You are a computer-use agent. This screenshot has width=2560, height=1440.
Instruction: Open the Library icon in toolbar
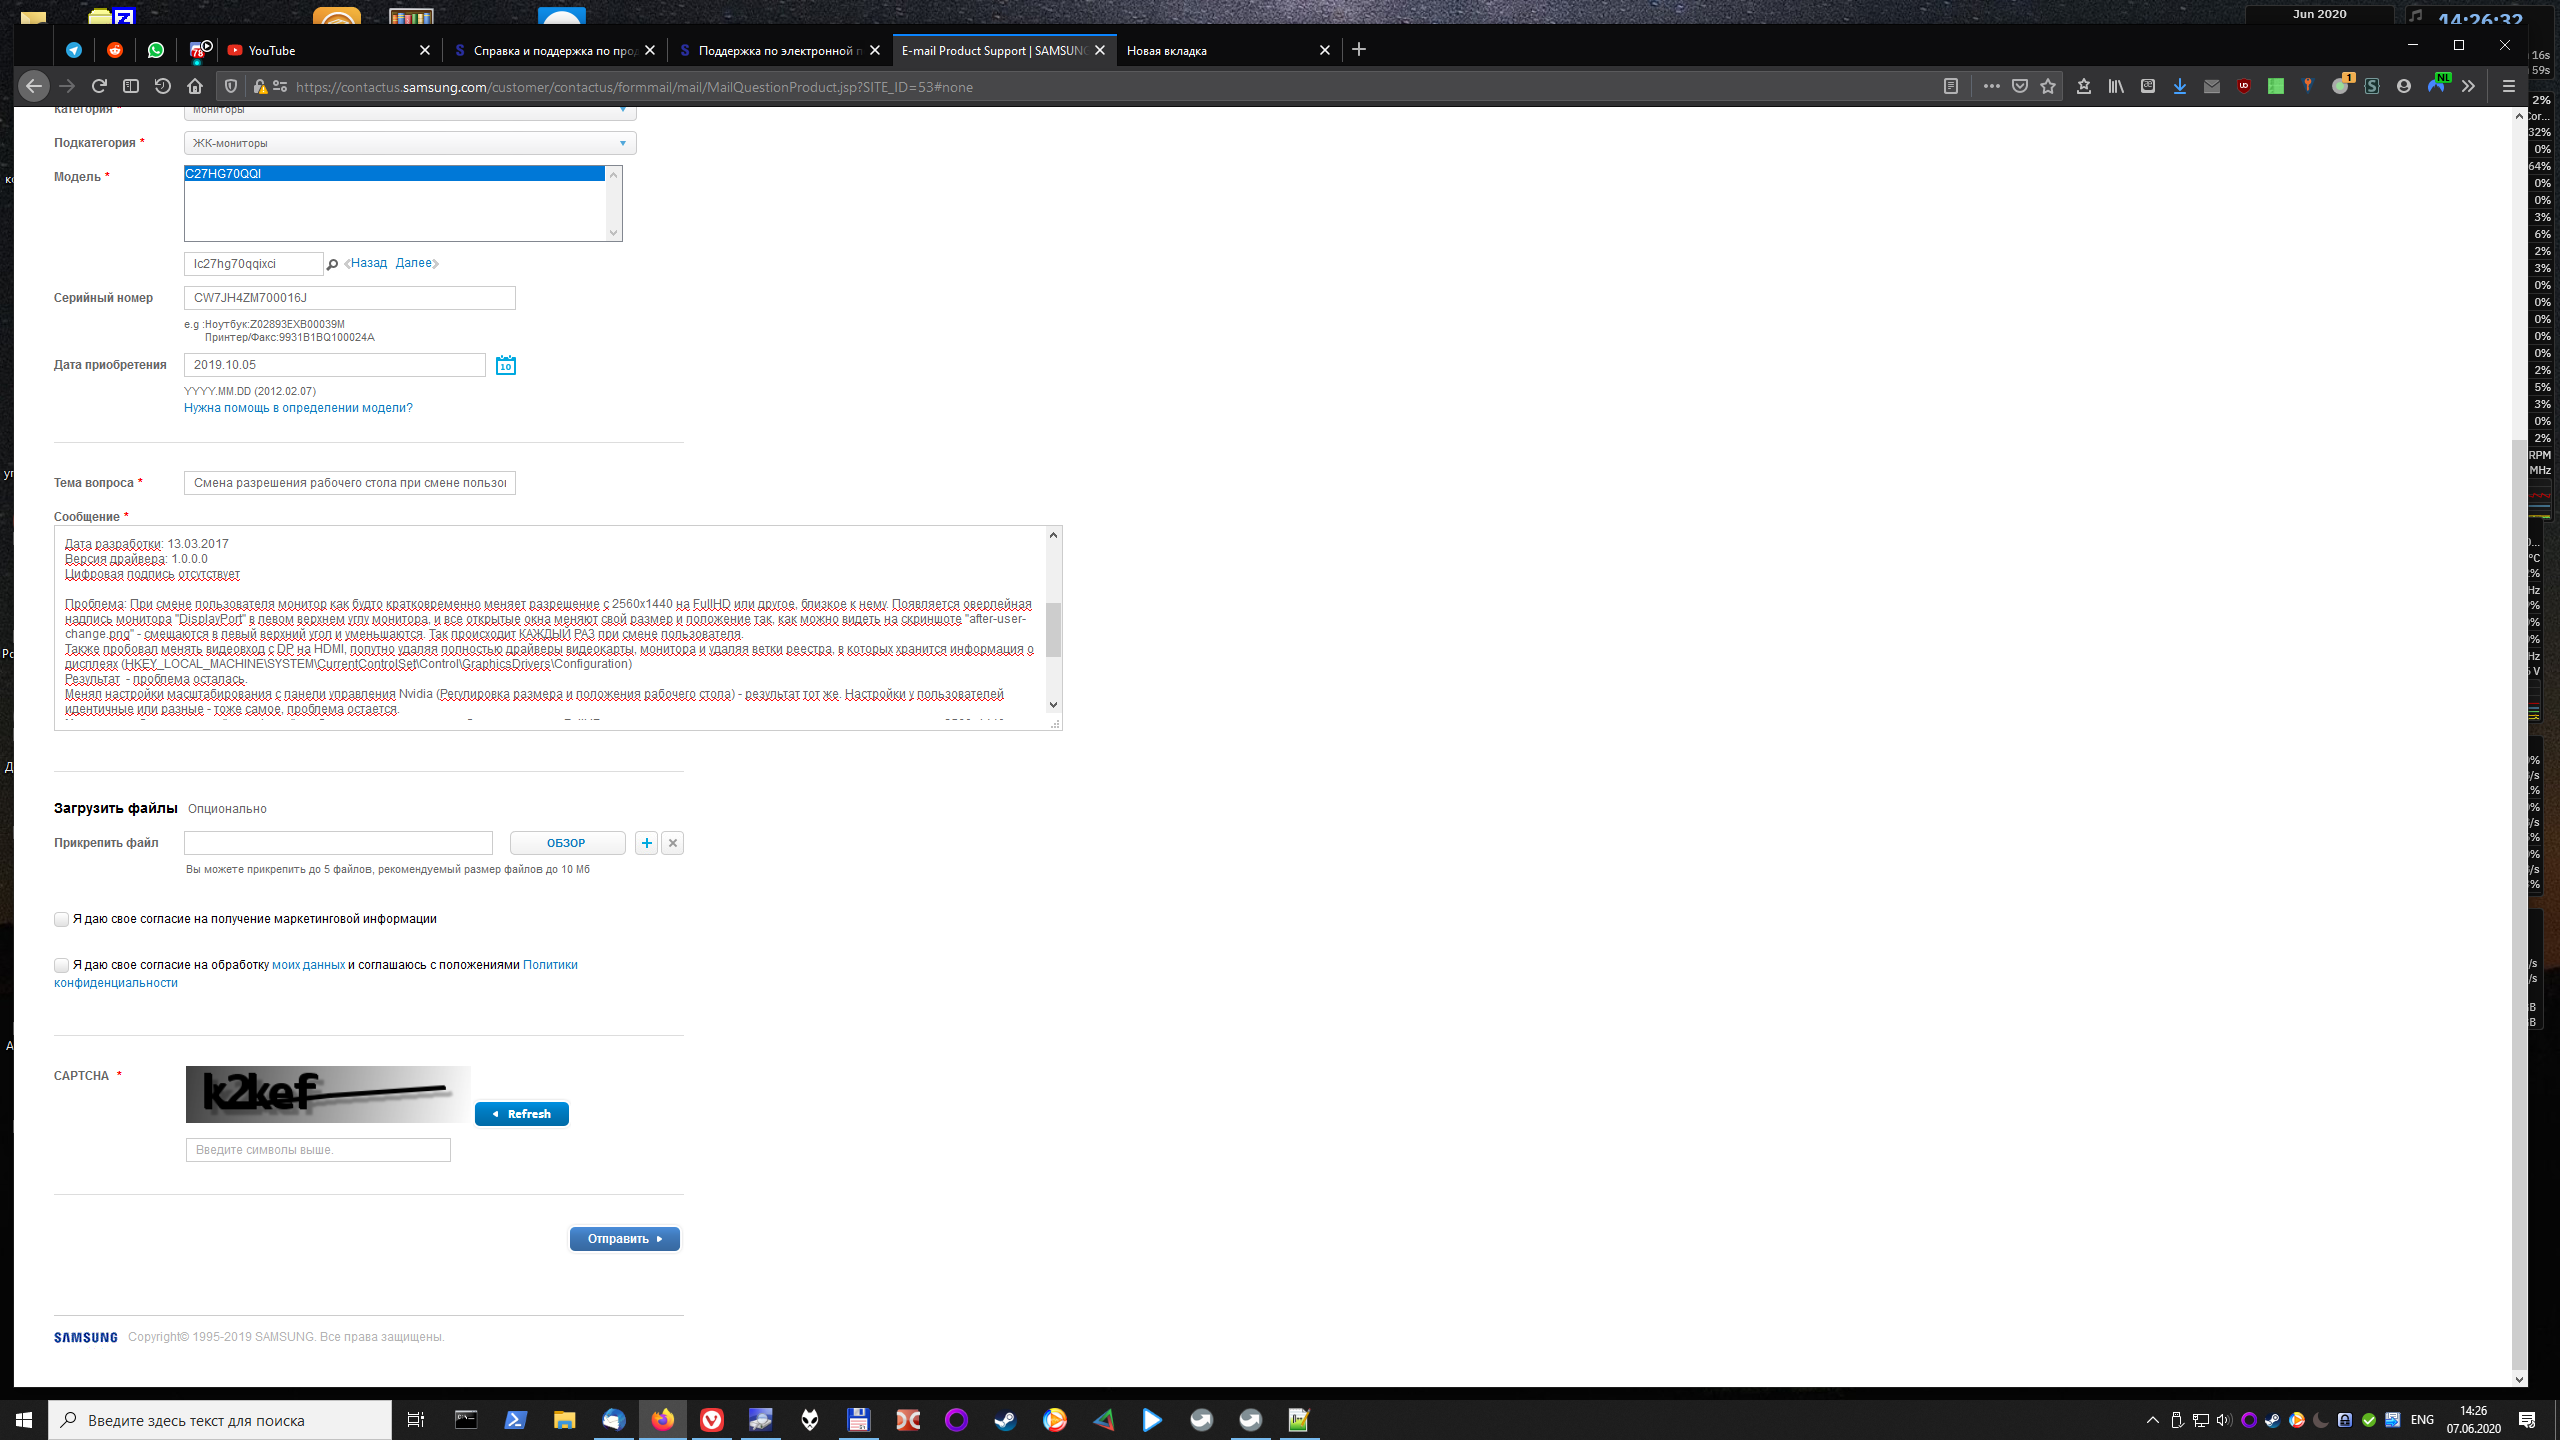2116,86
